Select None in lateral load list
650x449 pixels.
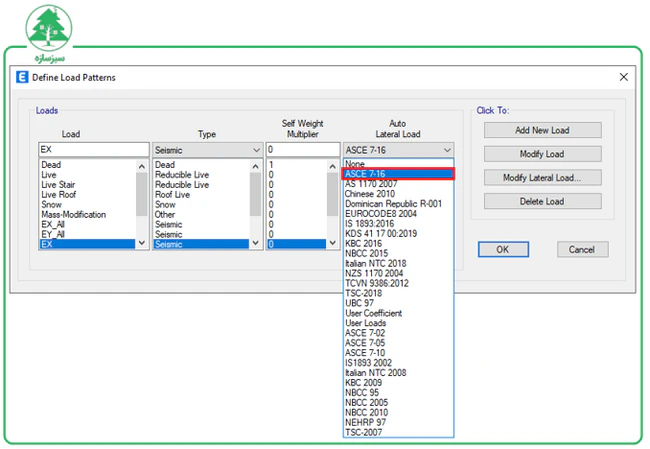click(x=398, y=163)
